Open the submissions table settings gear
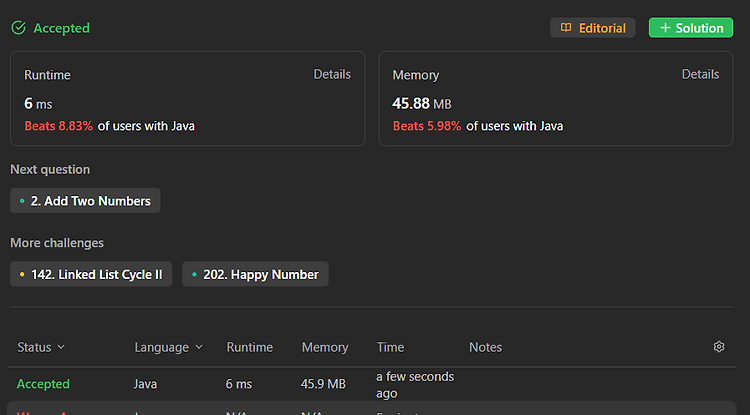 (719, 347)
